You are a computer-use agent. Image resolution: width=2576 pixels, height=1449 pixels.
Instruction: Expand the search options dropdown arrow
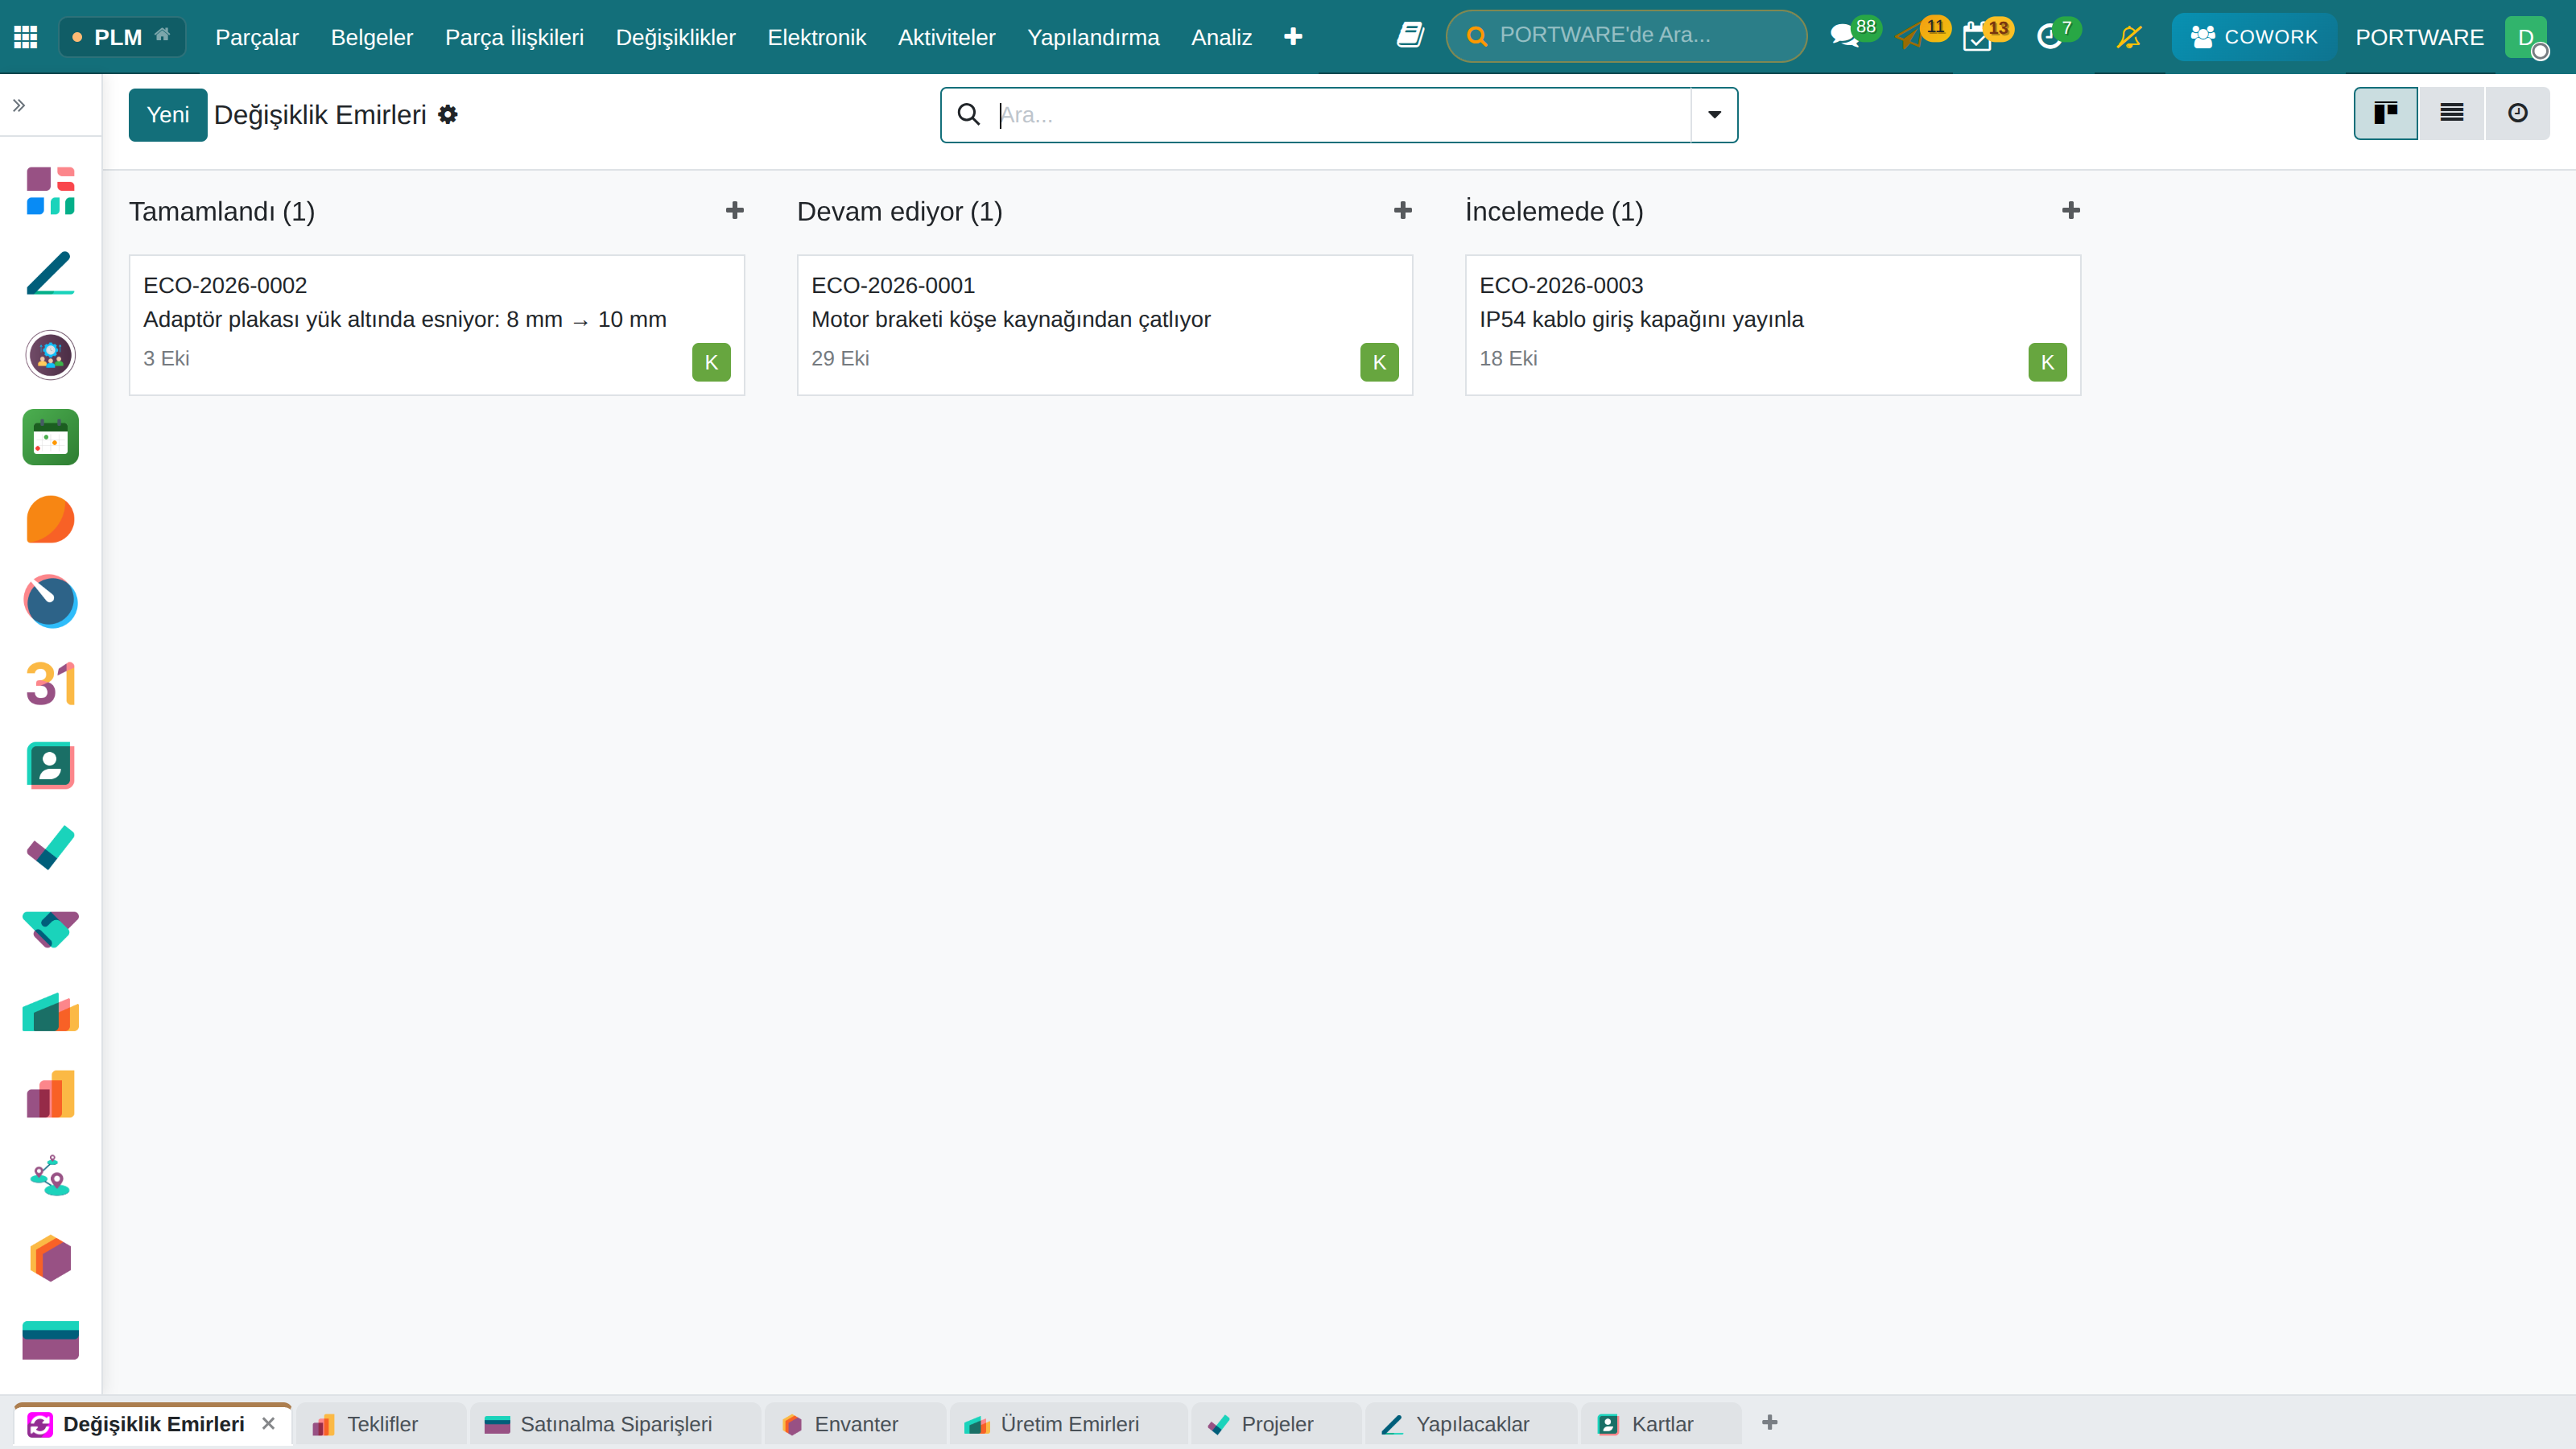click(1714, 115)
